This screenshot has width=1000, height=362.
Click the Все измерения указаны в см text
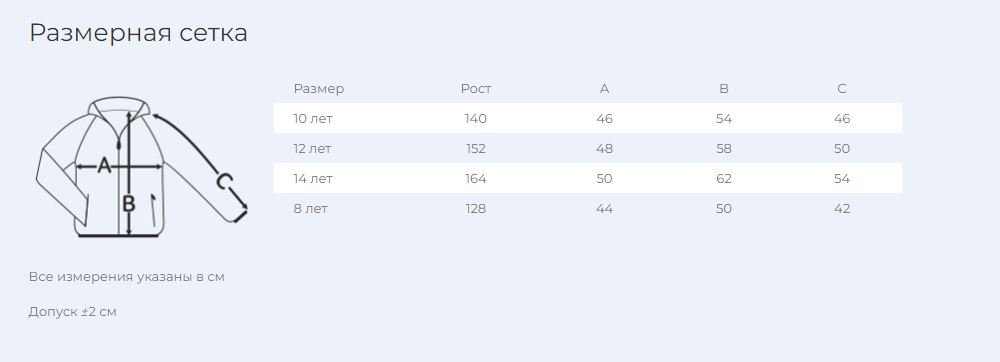click(127, 277)
